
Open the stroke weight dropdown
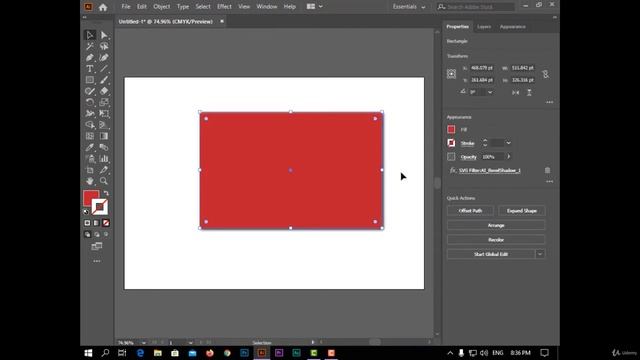508,143
